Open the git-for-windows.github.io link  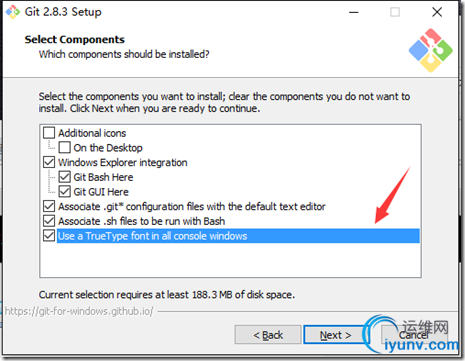tap(79, 311)
